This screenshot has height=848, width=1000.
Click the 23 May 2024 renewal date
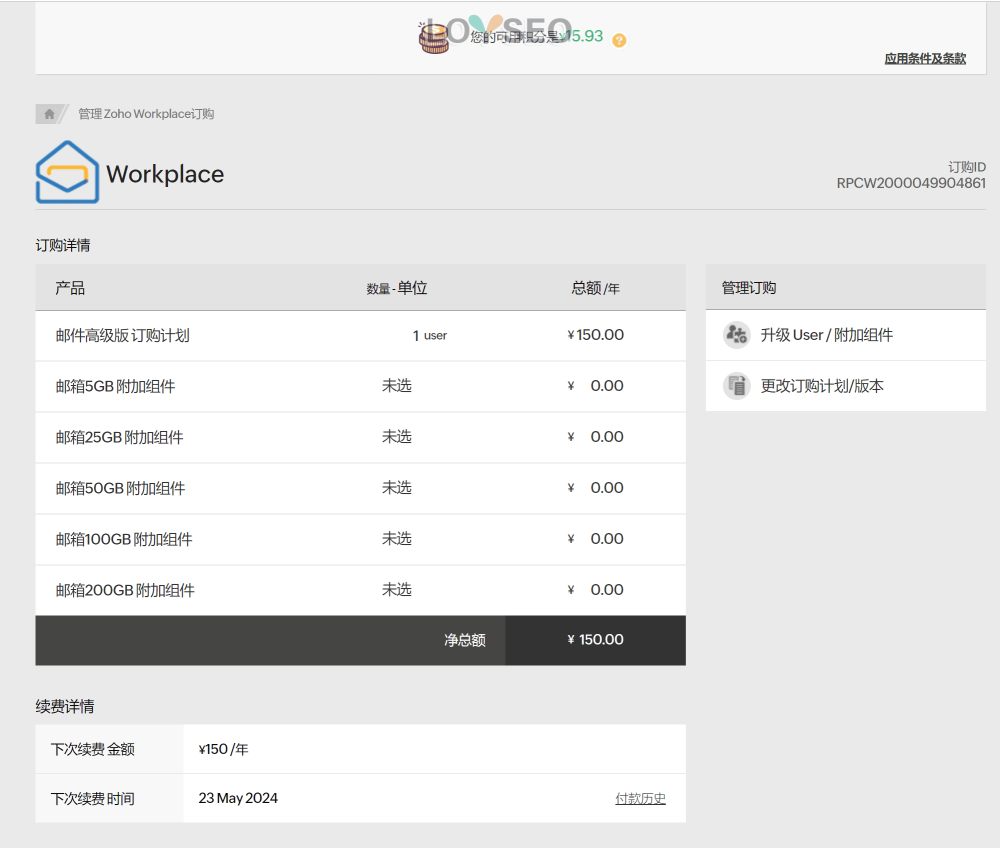pyautogui.click(x=238, y=798)
